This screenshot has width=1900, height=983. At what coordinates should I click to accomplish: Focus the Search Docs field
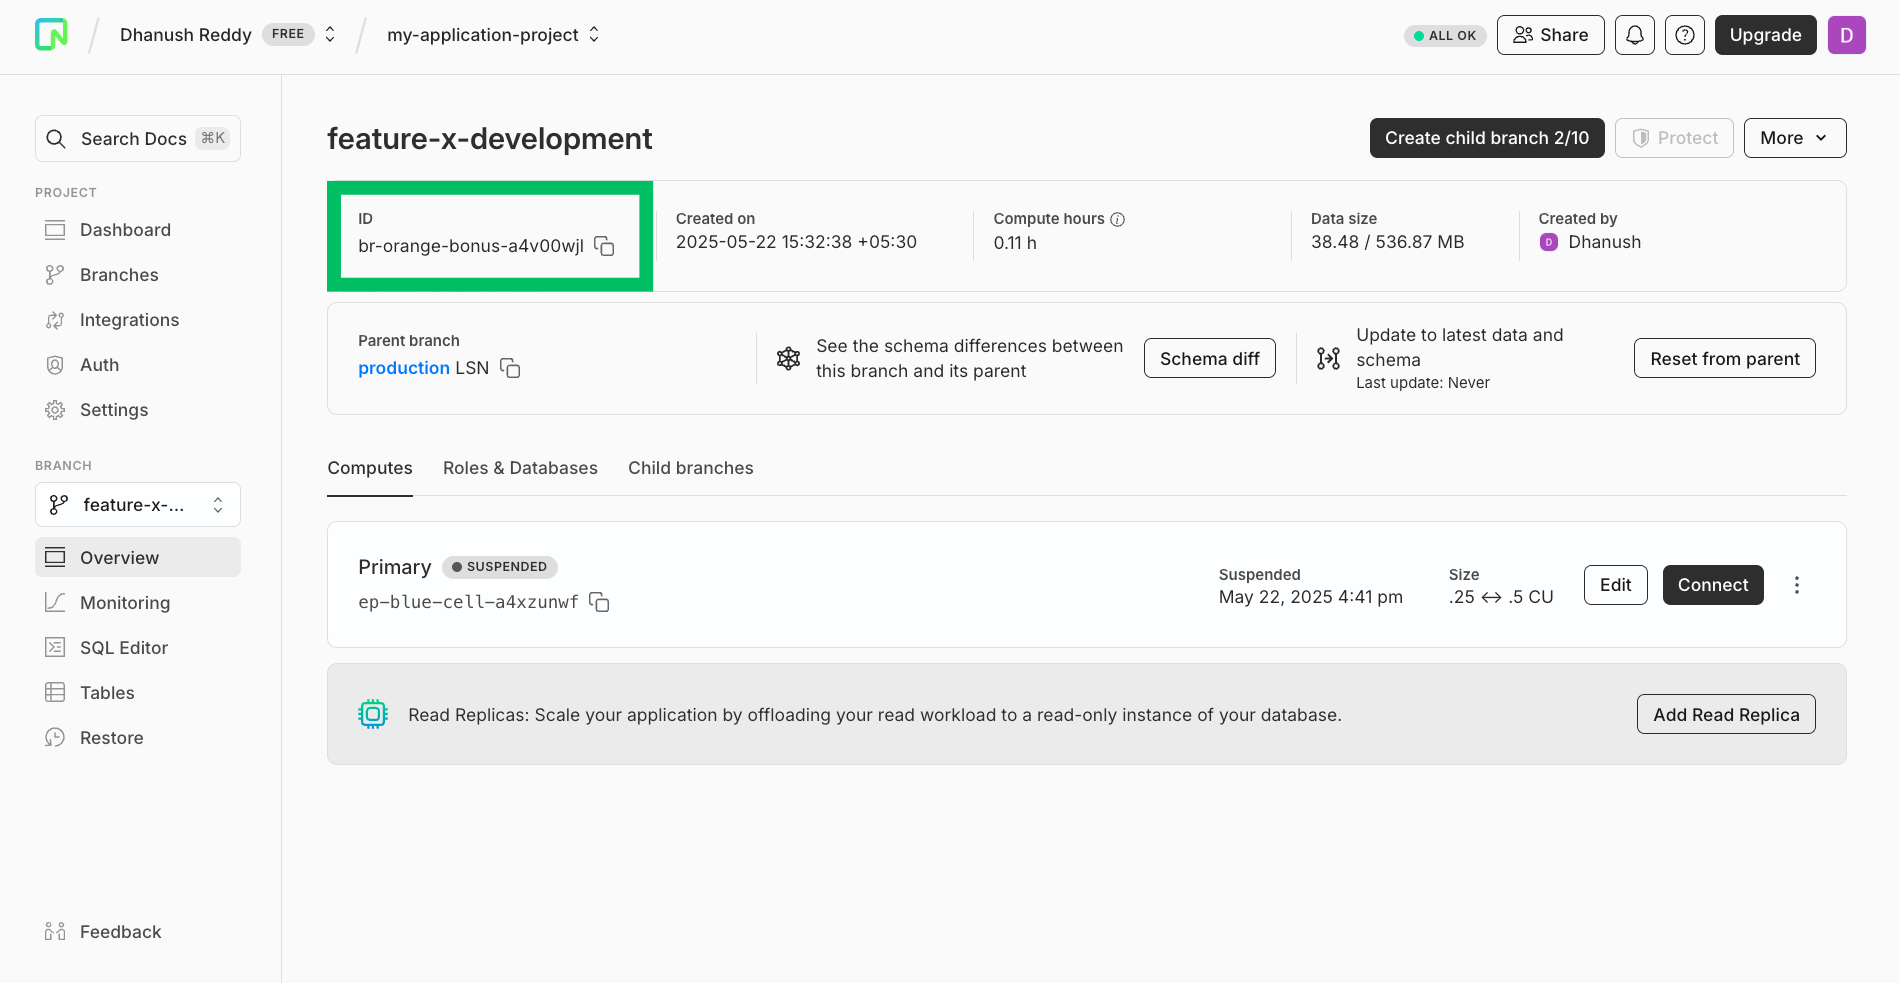[x=138, y=139]
